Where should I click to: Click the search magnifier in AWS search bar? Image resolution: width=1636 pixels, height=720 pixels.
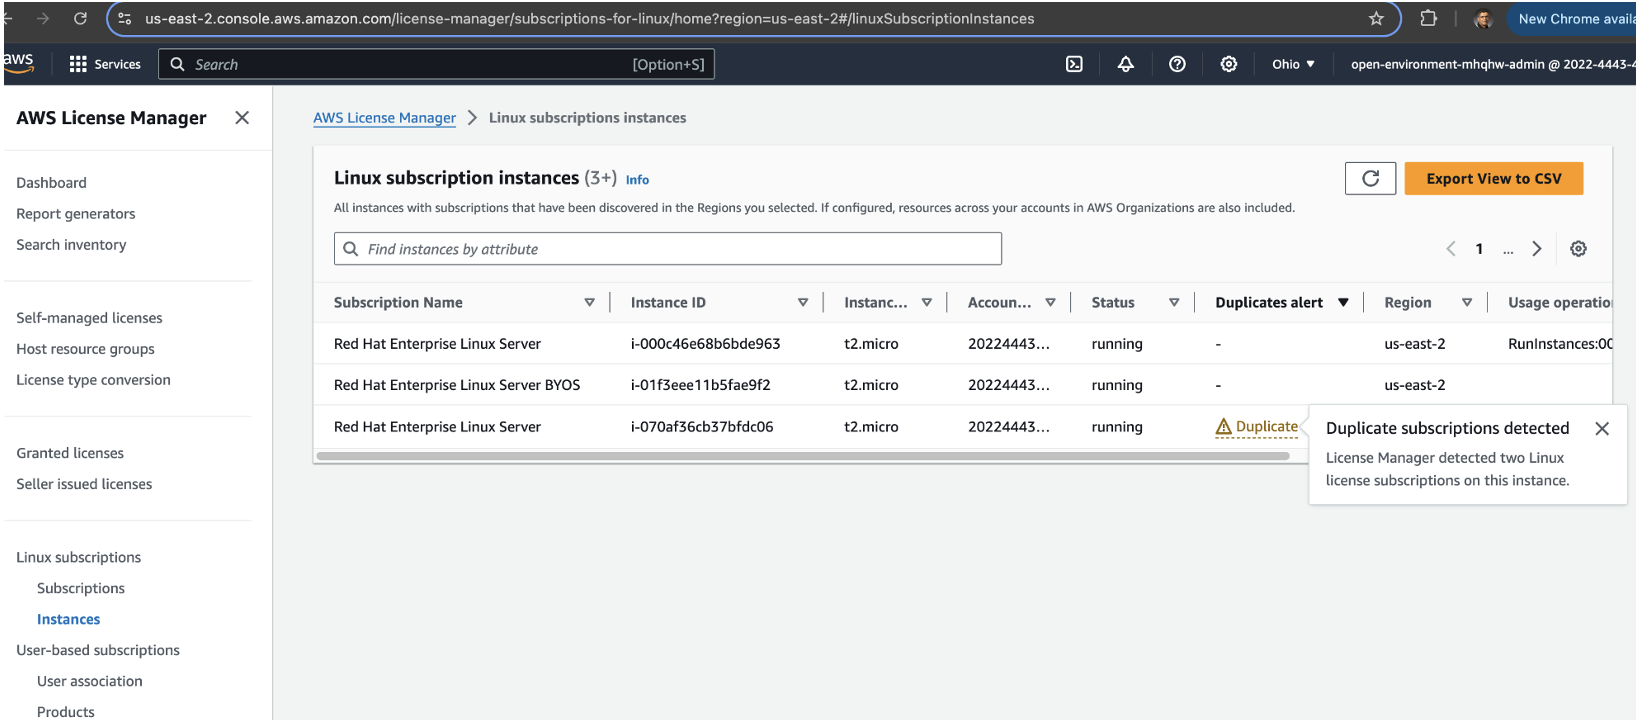coord(178,64)
